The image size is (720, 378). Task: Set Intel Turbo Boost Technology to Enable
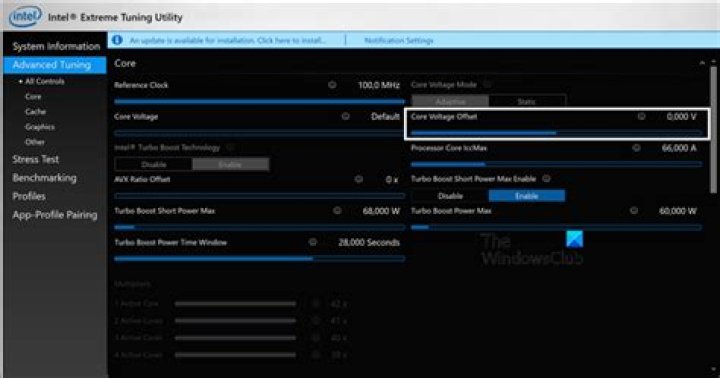pyautogui.click(x=231, y=164)
